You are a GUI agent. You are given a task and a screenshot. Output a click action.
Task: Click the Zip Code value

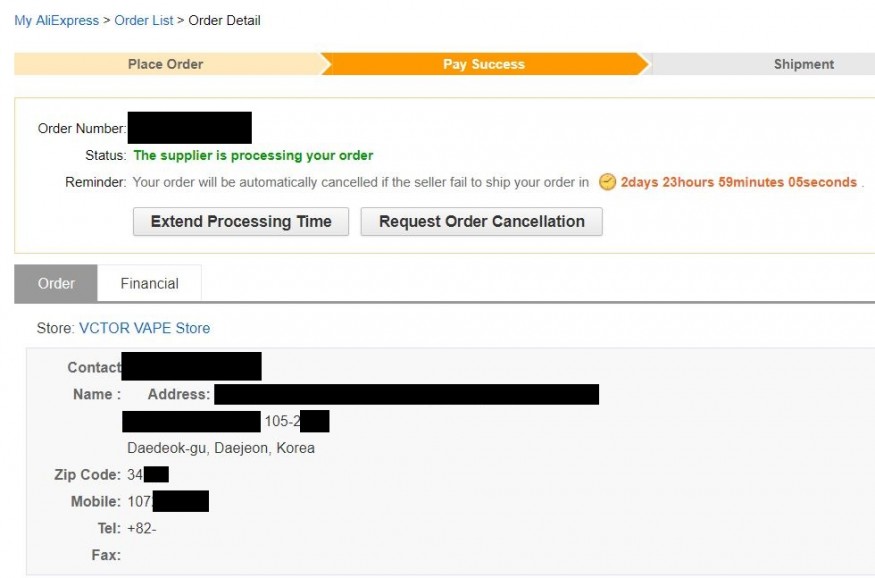(x=148, y=475)
